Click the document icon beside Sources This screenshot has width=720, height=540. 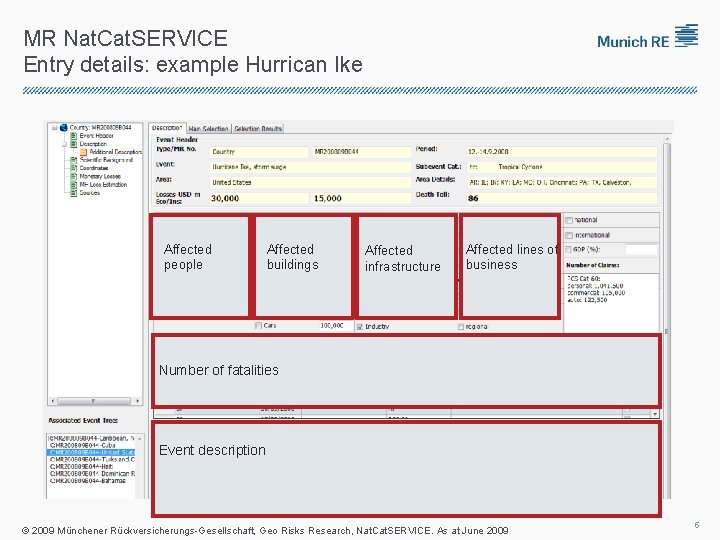(73, 193)
